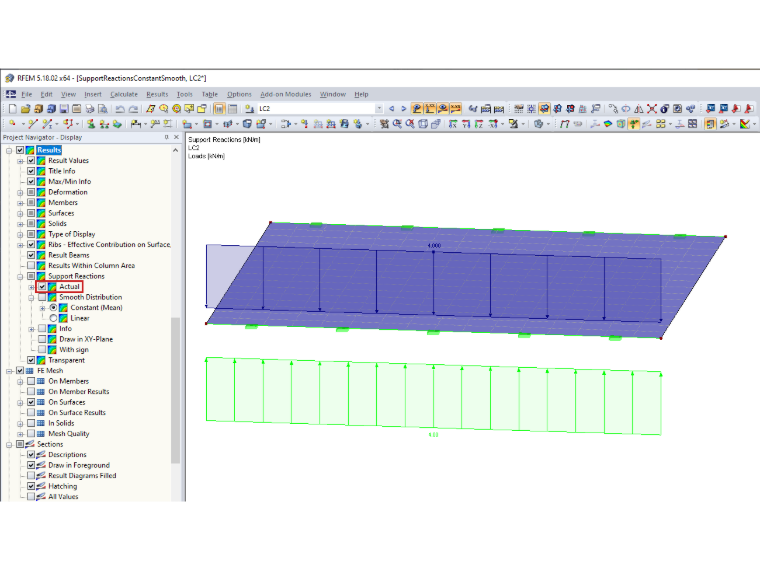760x570 pixels.
Task: Close the Project Navigator panel
Action: click(x=176, y=138)
